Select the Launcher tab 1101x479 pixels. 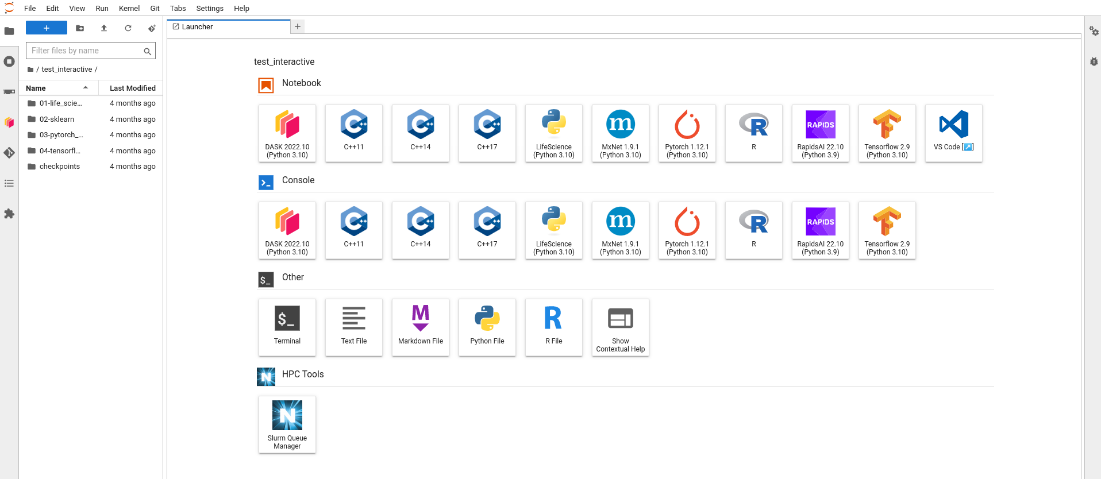click(228, 27)
